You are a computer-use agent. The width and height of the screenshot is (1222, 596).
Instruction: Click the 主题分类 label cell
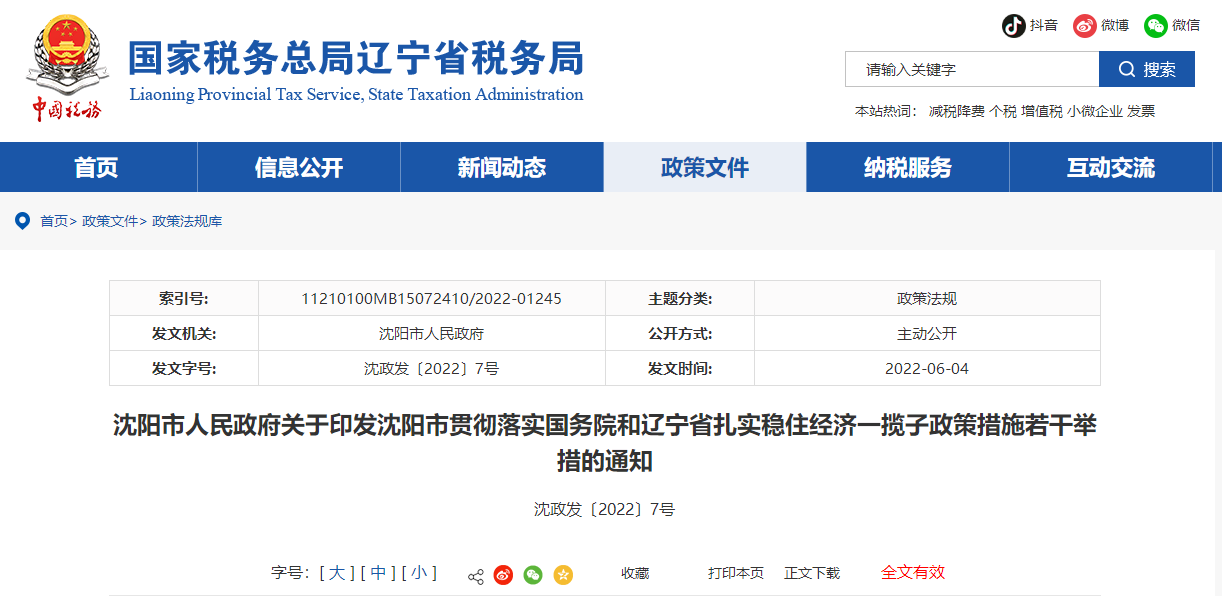click(x=680, y=298)
